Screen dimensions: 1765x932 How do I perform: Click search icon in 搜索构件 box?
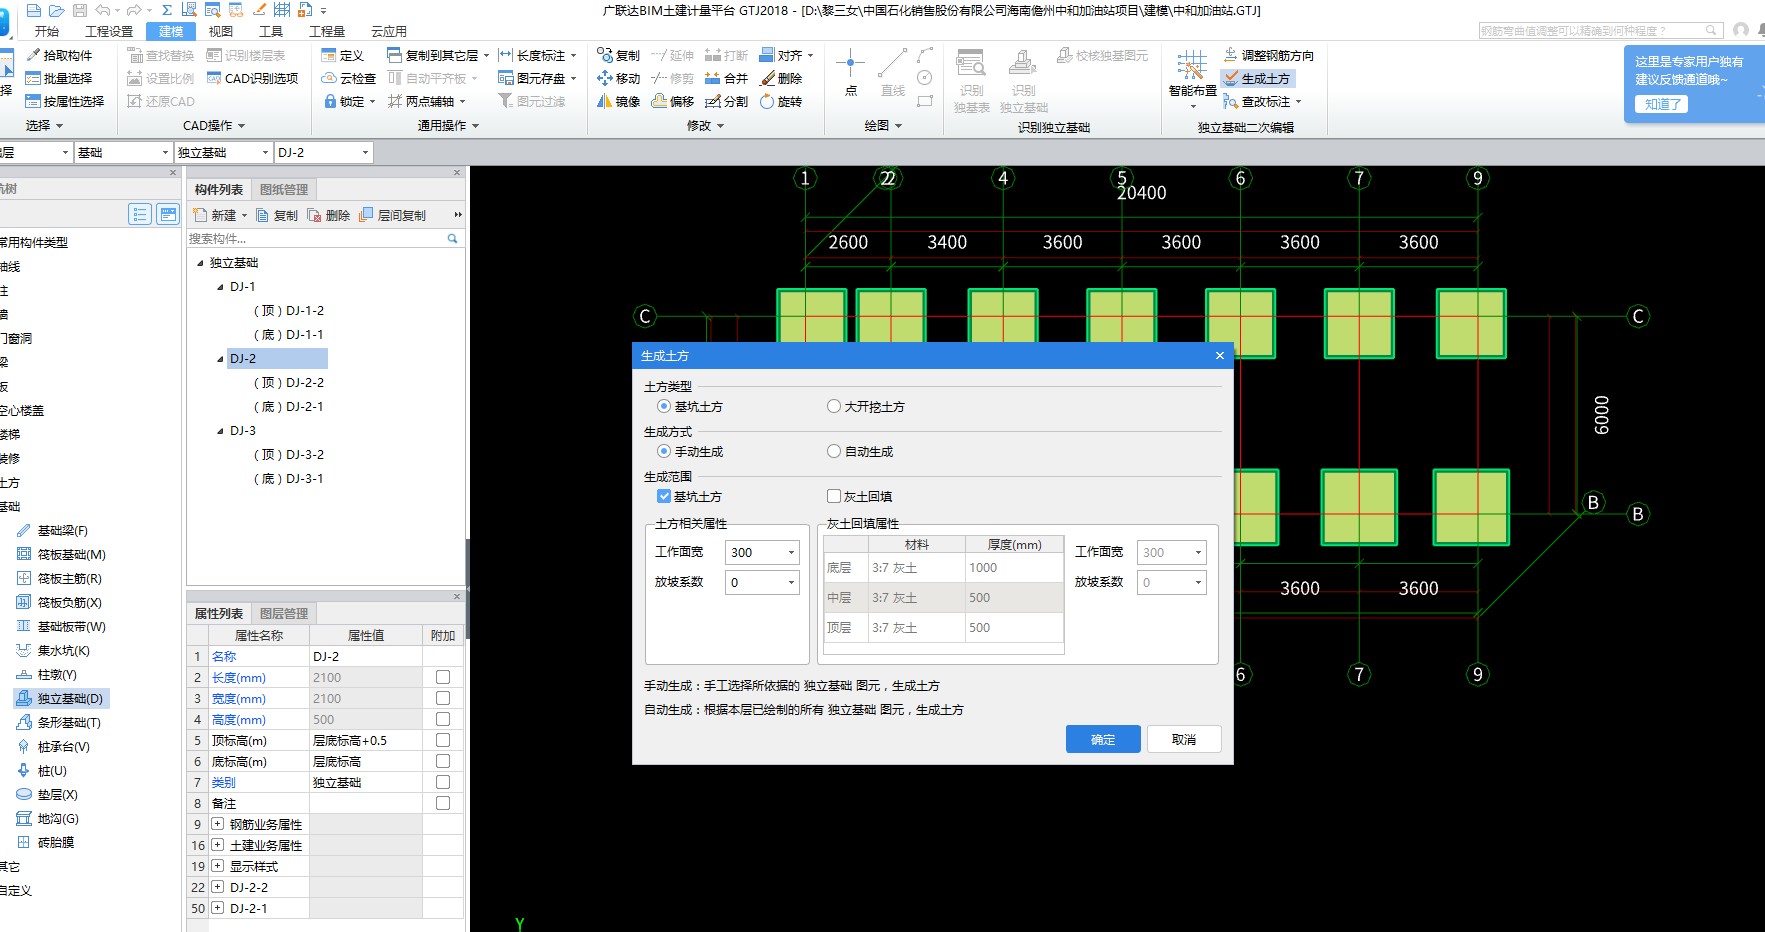pos(452,238)
